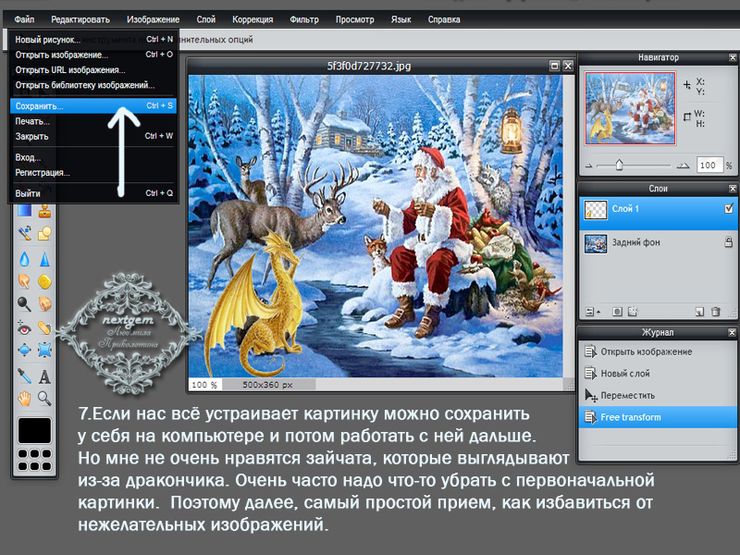Click the black foreground color swatch

tap(34, 430)
